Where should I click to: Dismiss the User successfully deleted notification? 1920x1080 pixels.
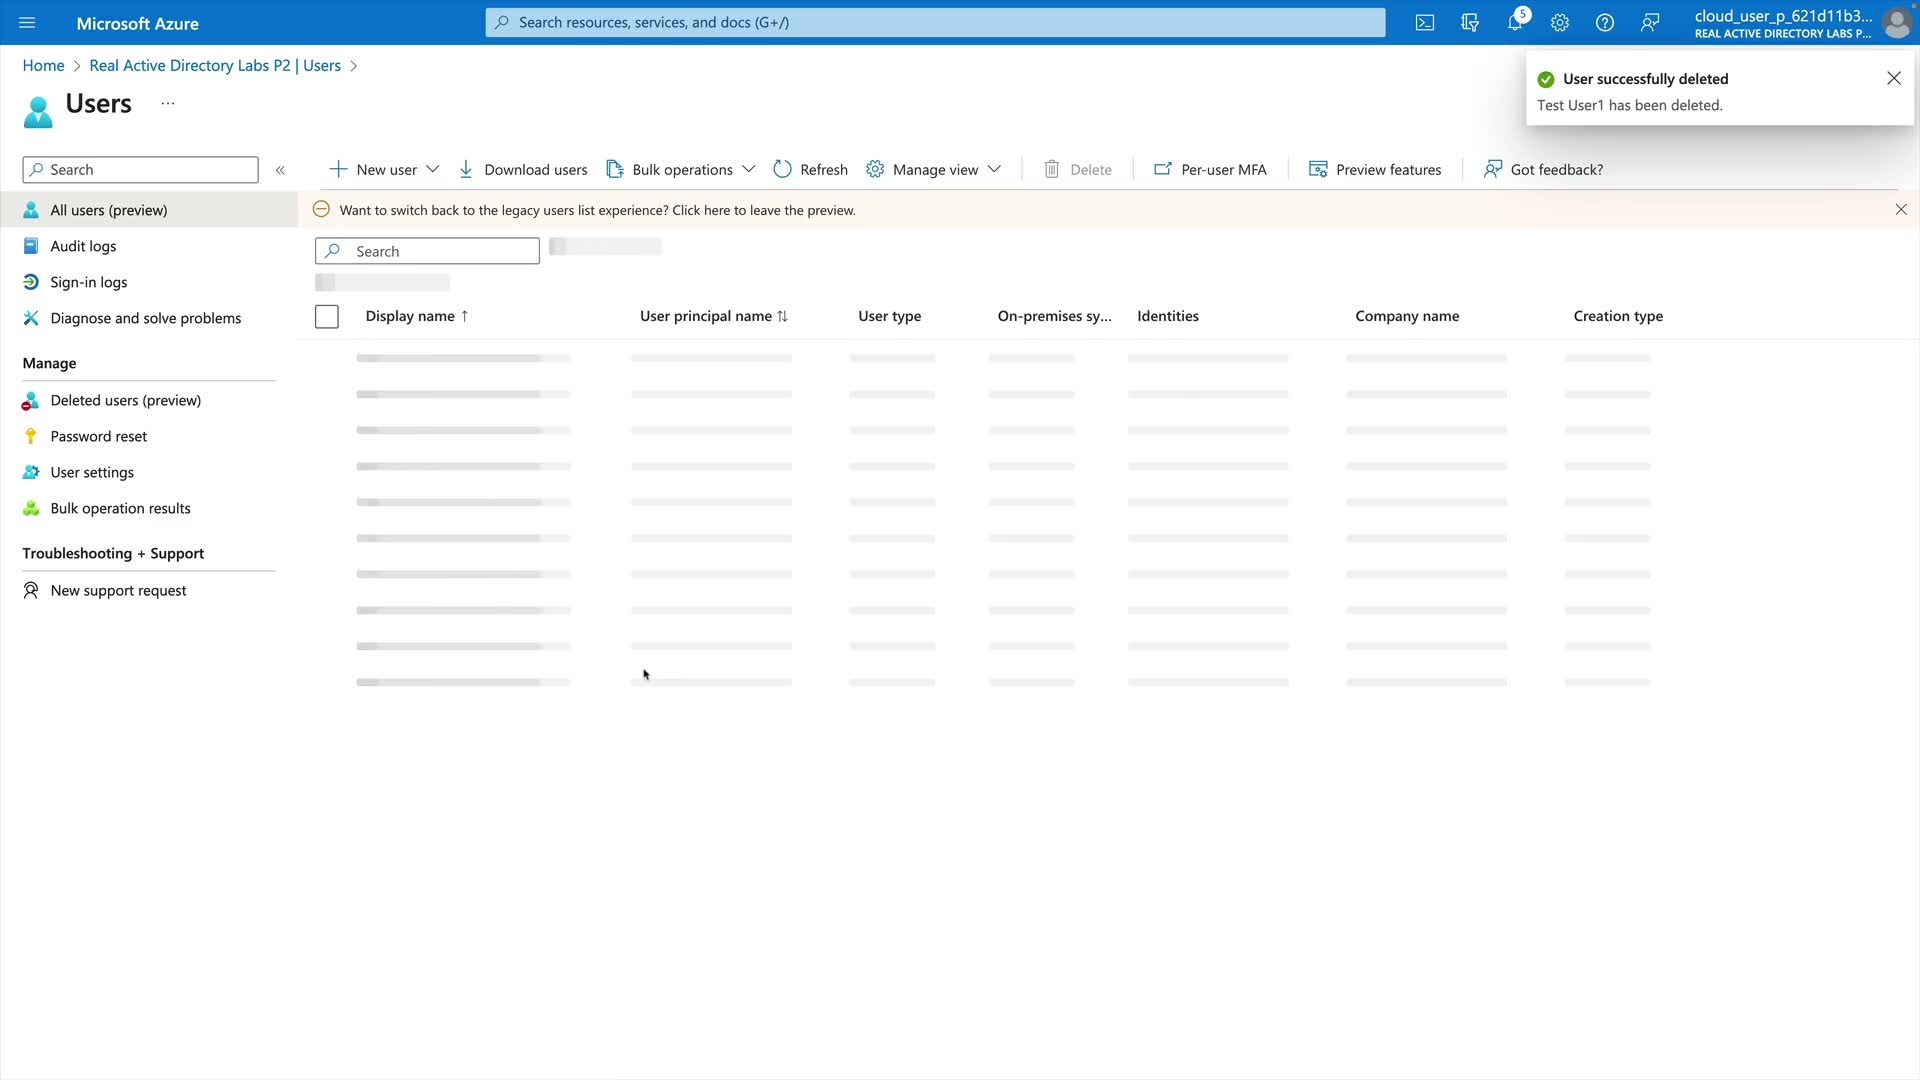coord(1893,78)
